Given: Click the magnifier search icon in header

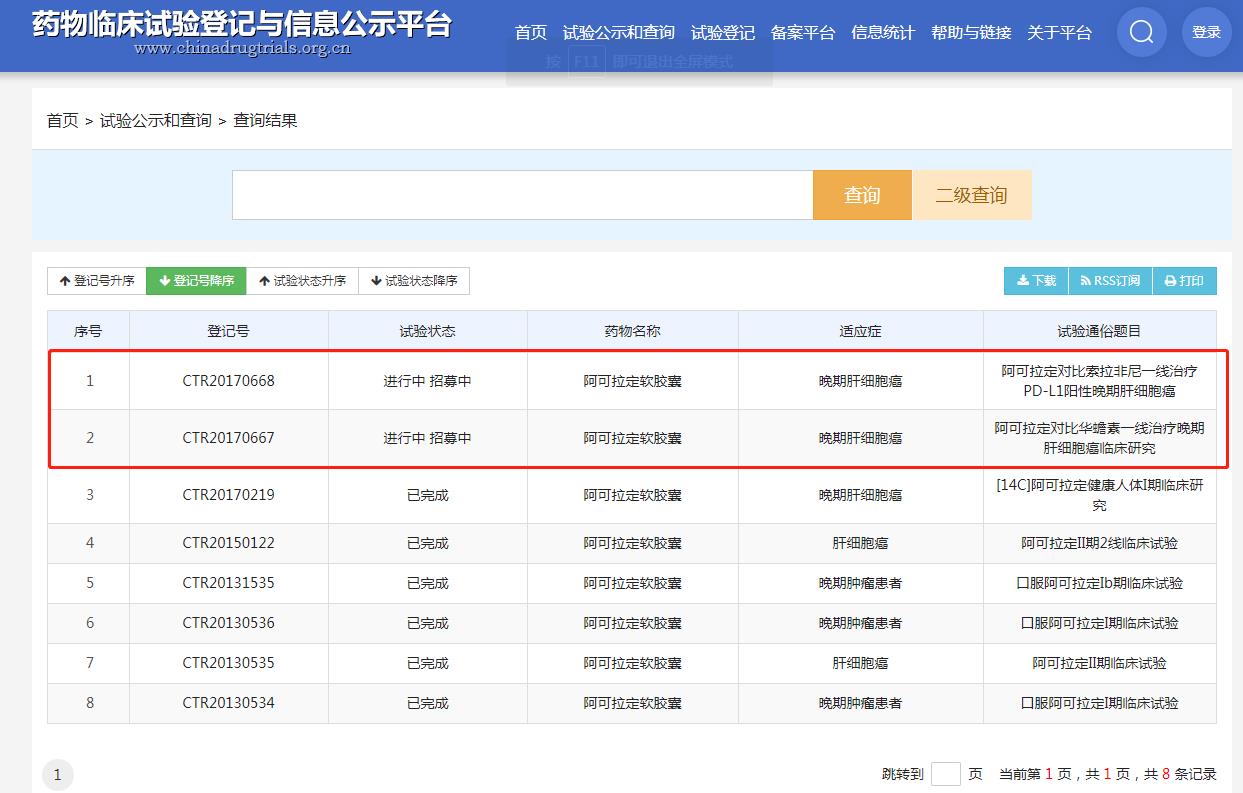Looking at the screenshot, I should (x=1141, y=32).
